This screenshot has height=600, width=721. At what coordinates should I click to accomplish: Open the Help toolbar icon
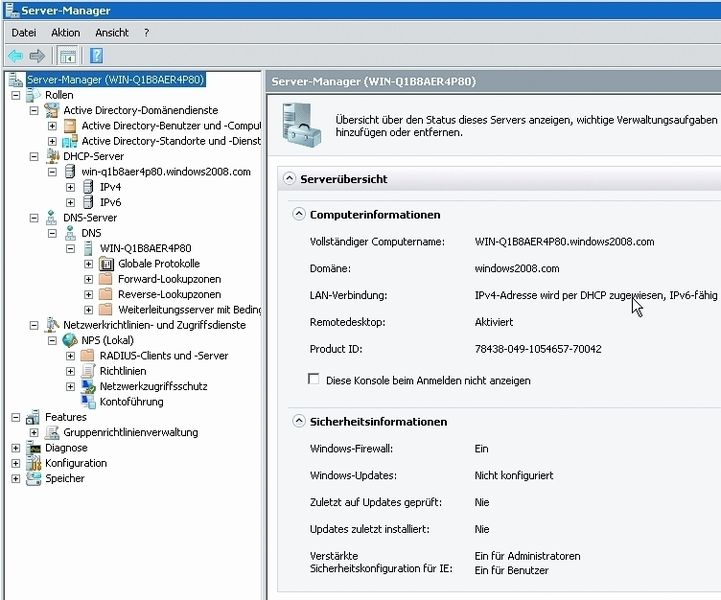(96, 56)
